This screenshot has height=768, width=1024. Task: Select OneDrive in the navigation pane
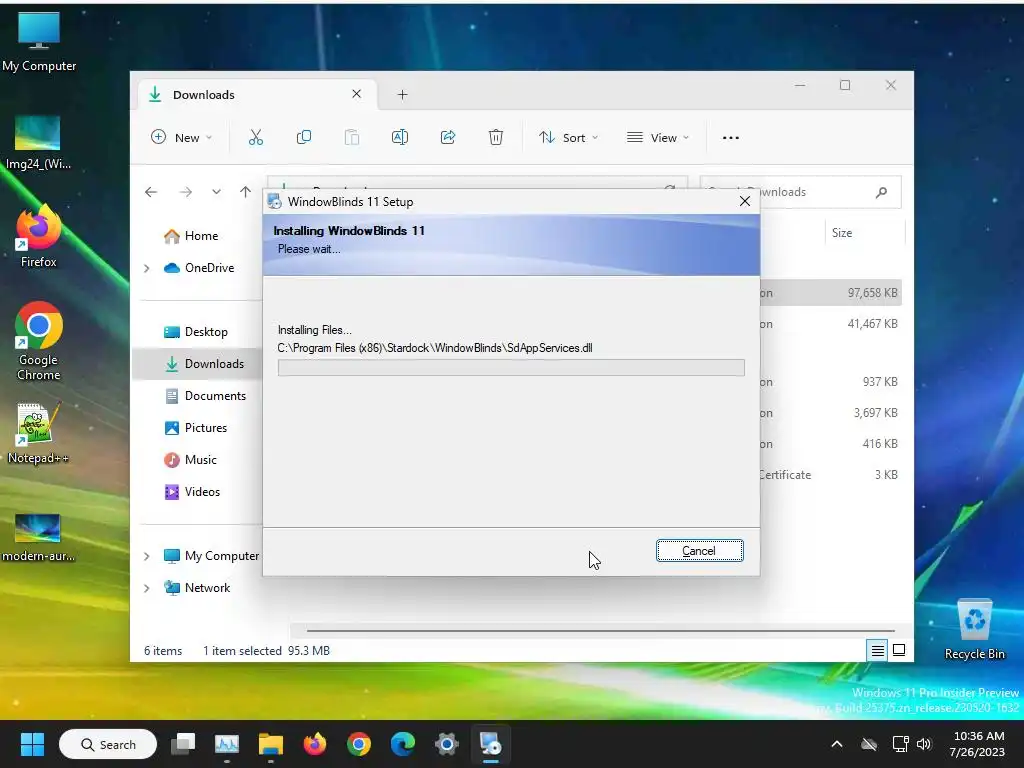pyautogui.click(x=199, y=268)
